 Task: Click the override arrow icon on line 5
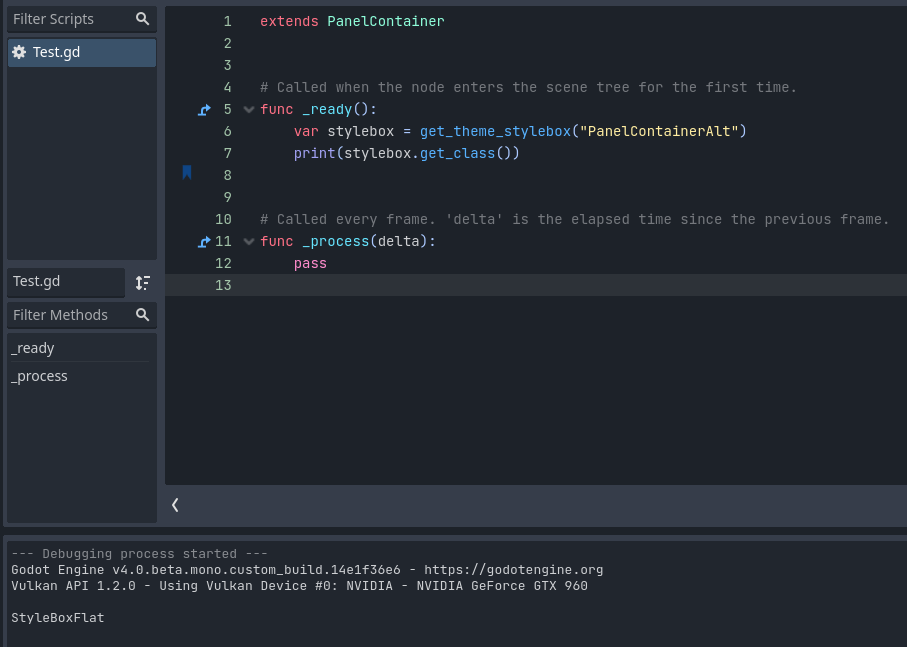[x=204, y=109]
